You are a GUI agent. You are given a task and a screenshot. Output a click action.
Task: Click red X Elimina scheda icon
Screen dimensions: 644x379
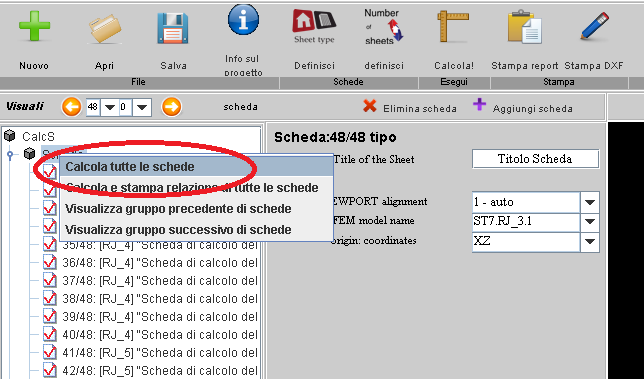(x=370, y=106)
